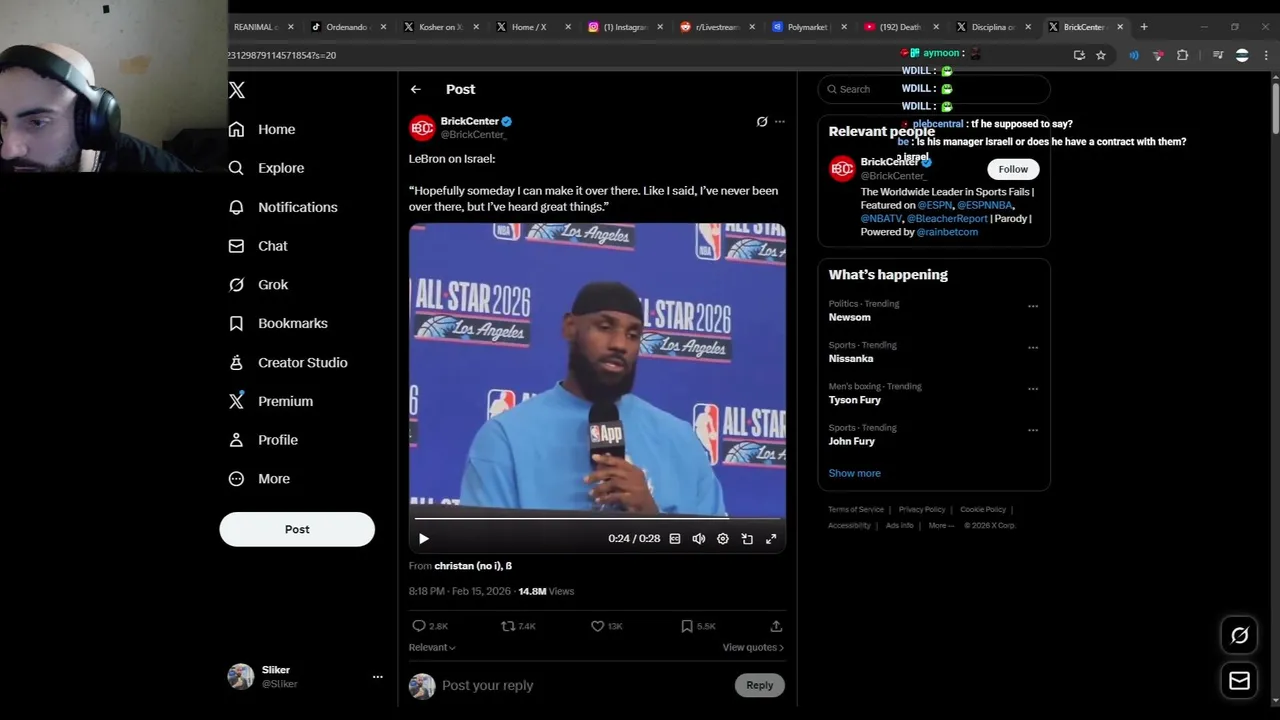Image resolution: width=1280 pixels, height=720 pixels.
Task: Open options for Newsom trend
Action: pyautogui.click(x=1033, y=306)
